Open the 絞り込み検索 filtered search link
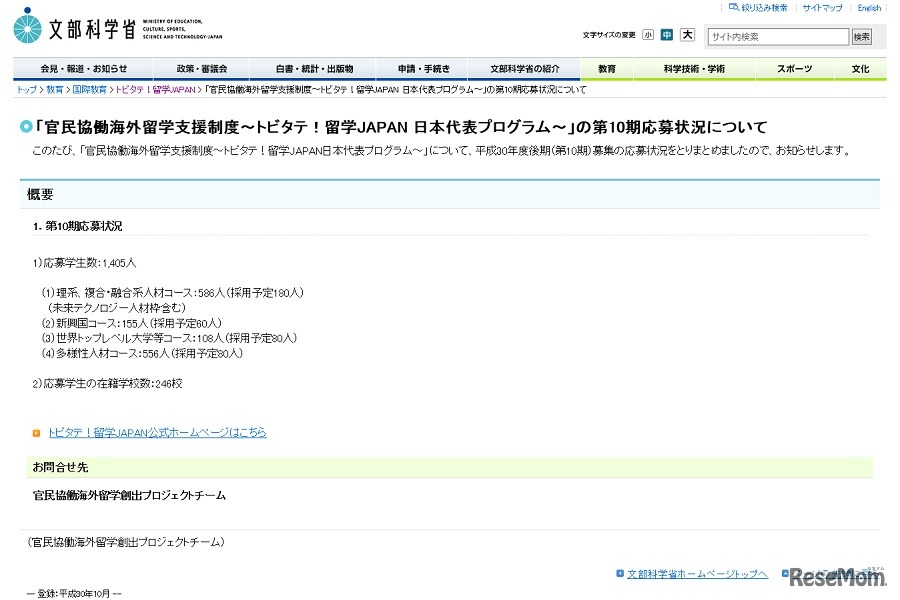 coord(764,7)
